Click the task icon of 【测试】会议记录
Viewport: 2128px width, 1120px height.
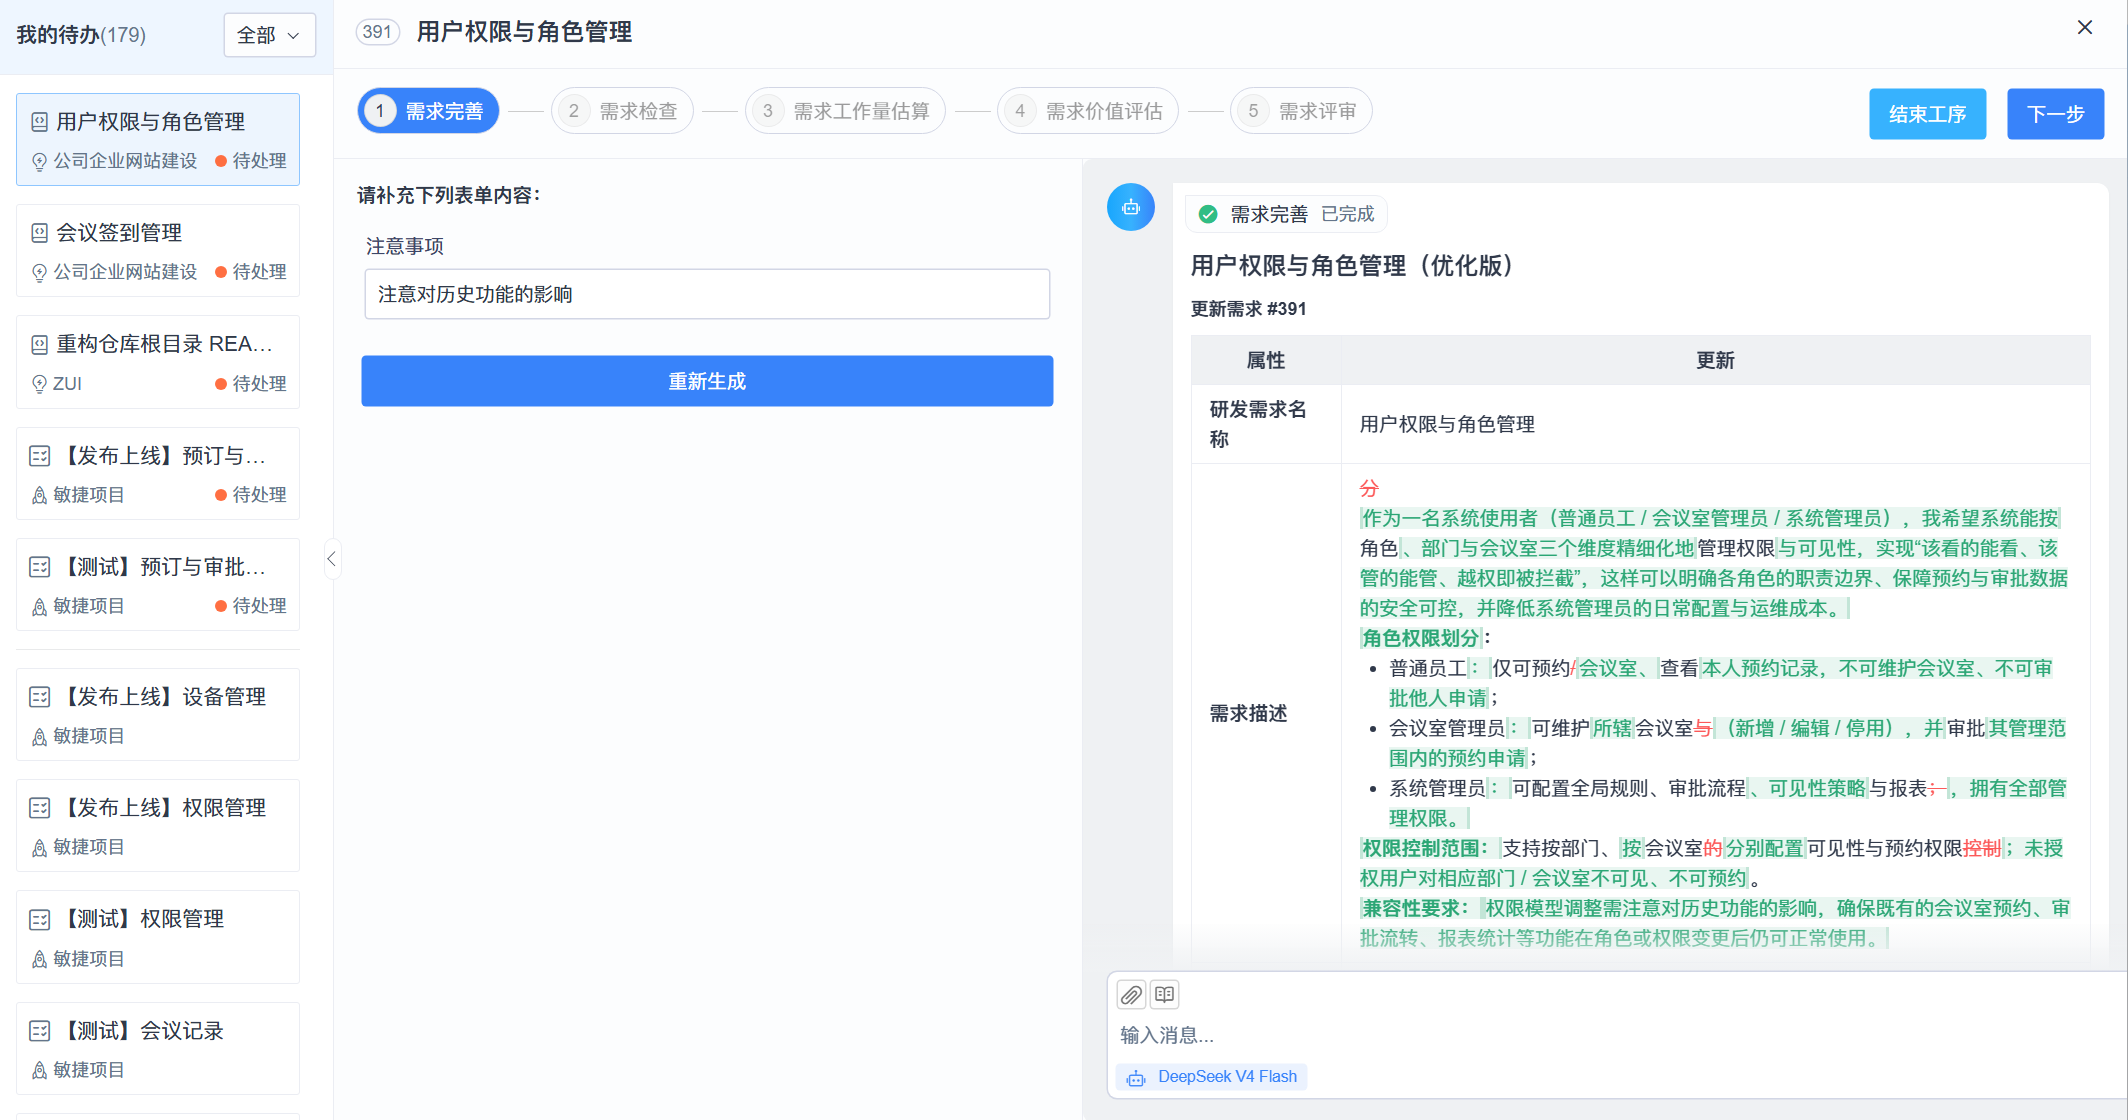click(x=39, y=1031)
